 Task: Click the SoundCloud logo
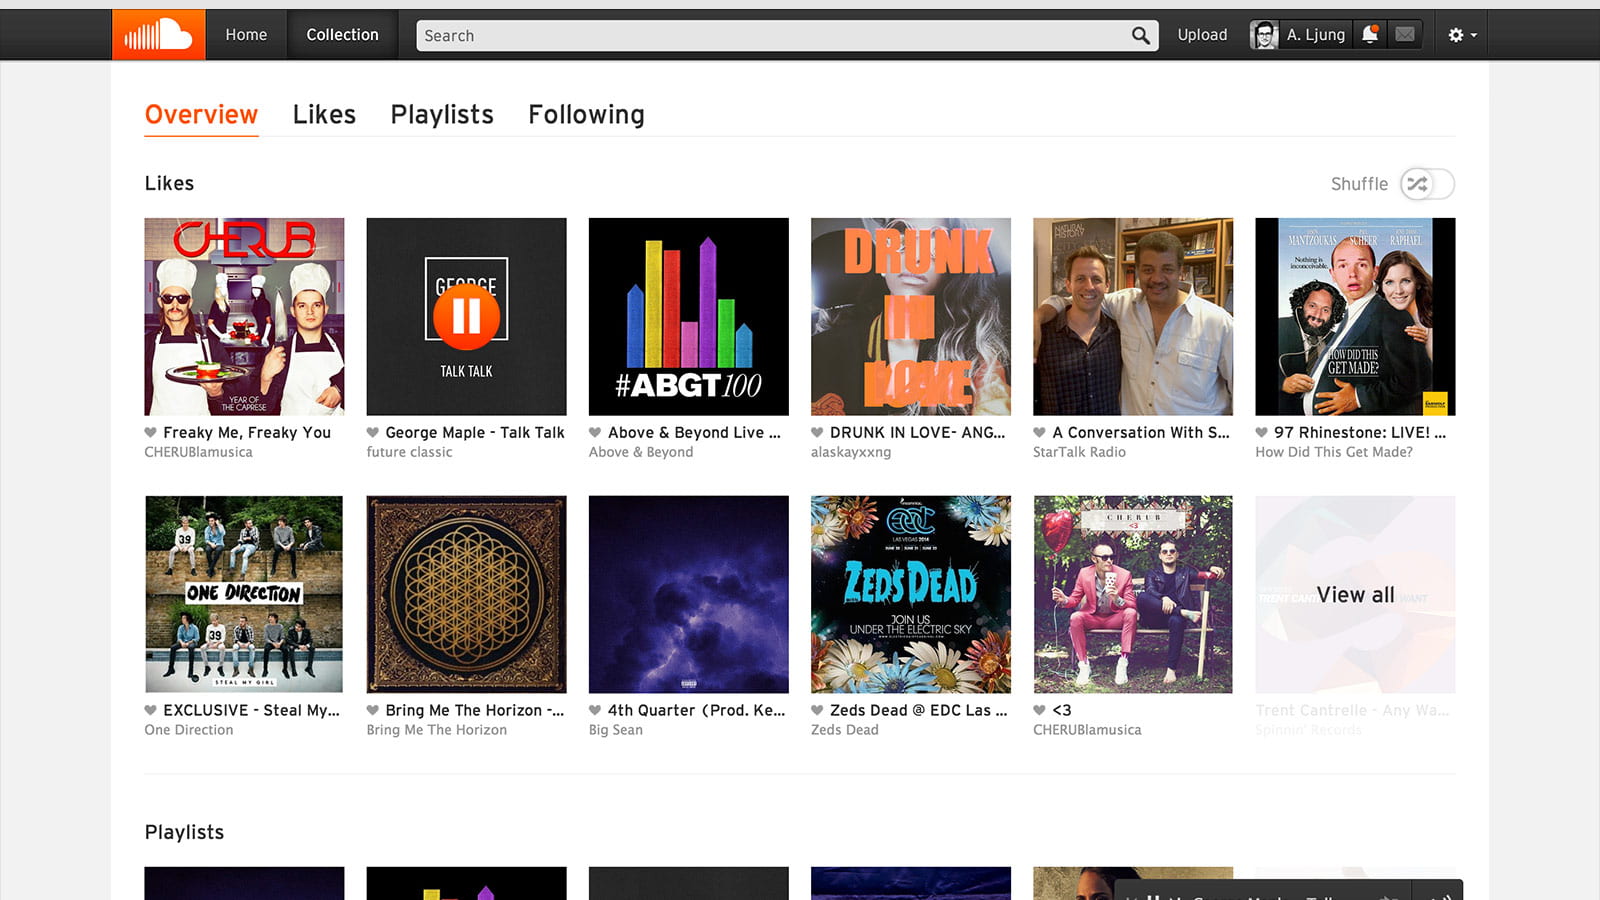click(158, 36)
